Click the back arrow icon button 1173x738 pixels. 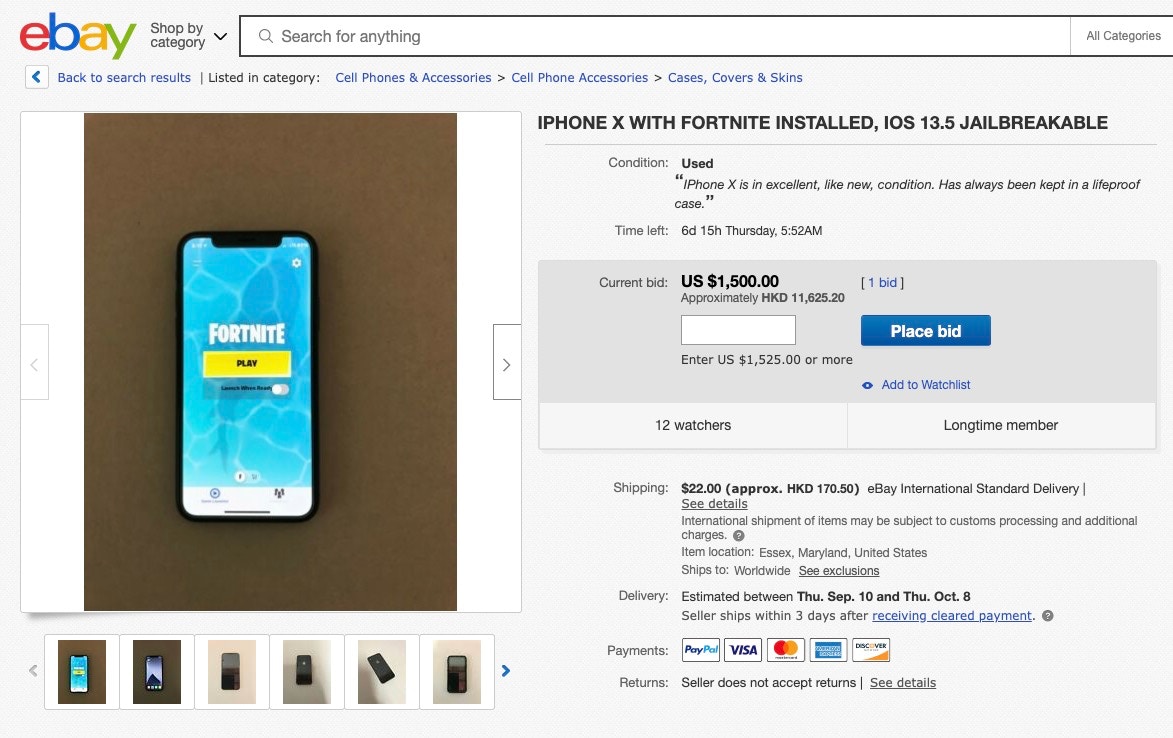tap(37, 77)
